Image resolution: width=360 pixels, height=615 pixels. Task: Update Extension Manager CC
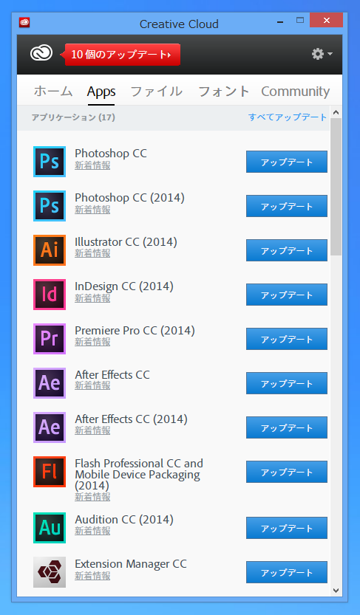pos(287,572)
